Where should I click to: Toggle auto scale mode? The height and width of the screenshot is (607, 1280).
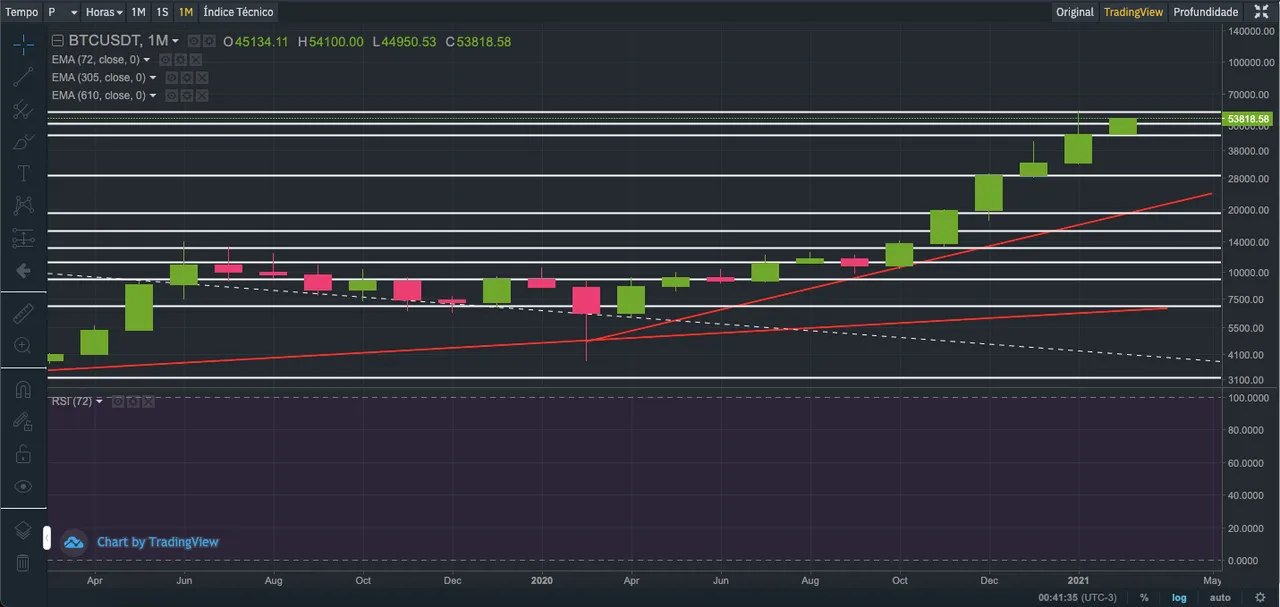click(x=1220, y=597)
